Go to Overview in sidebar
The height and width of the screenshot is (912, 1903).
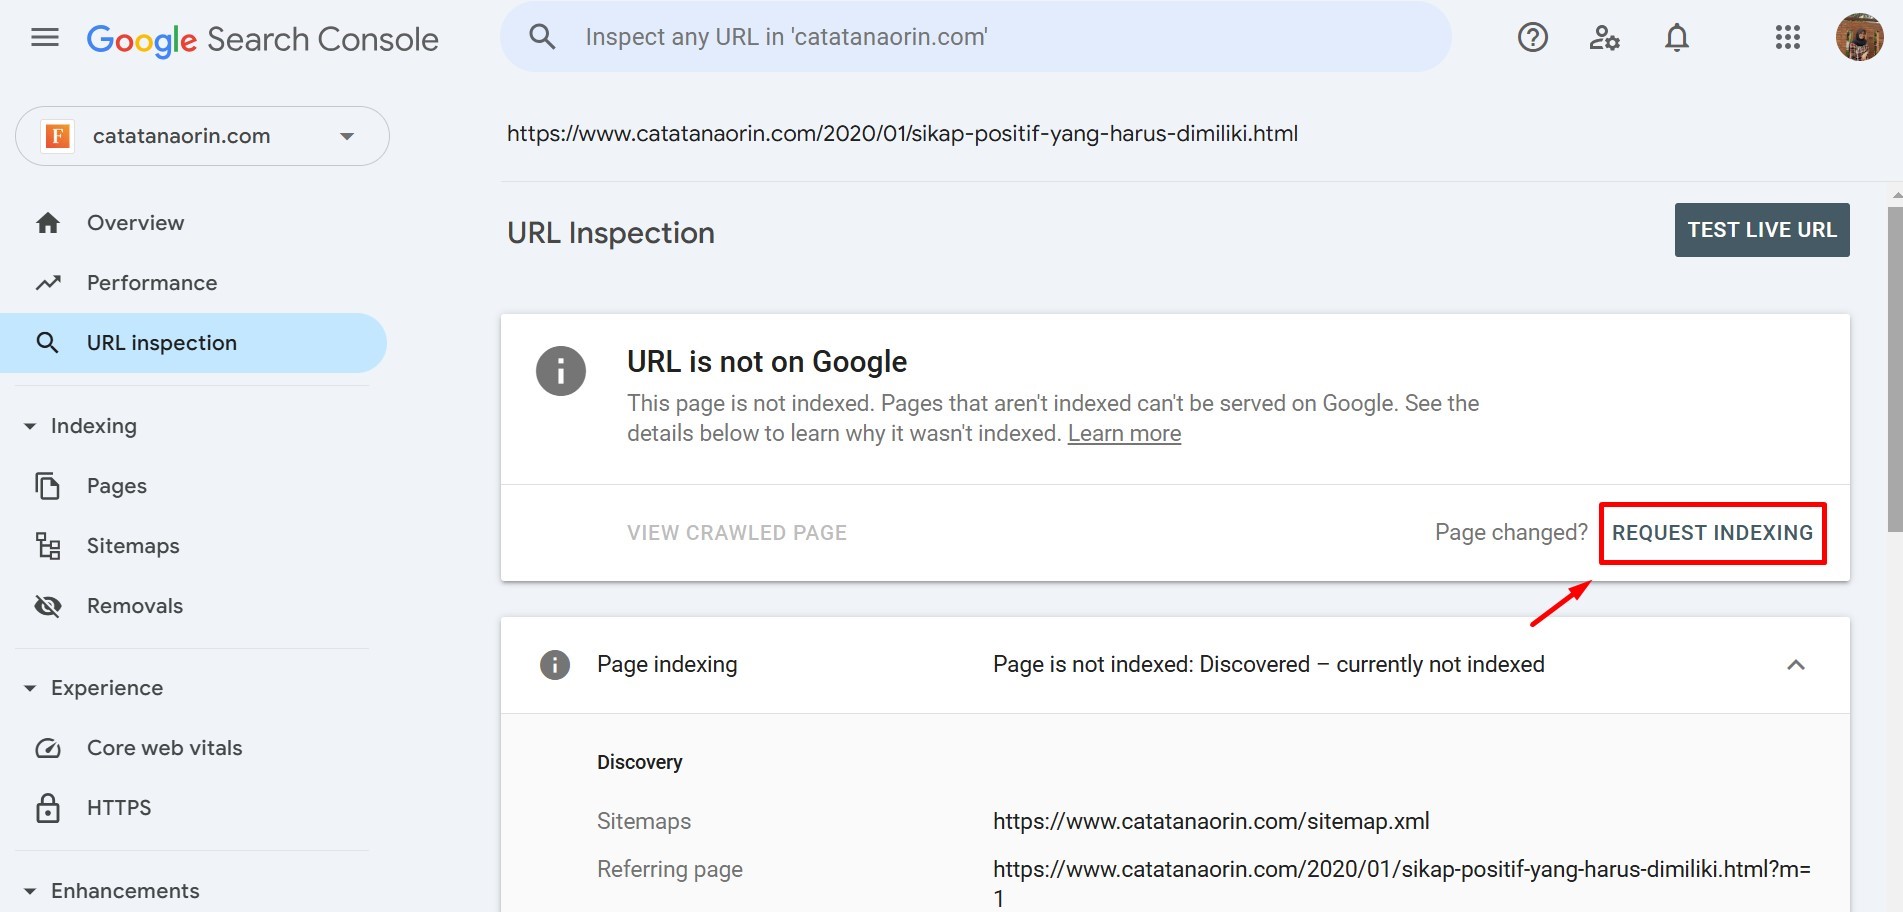point(135,223)
